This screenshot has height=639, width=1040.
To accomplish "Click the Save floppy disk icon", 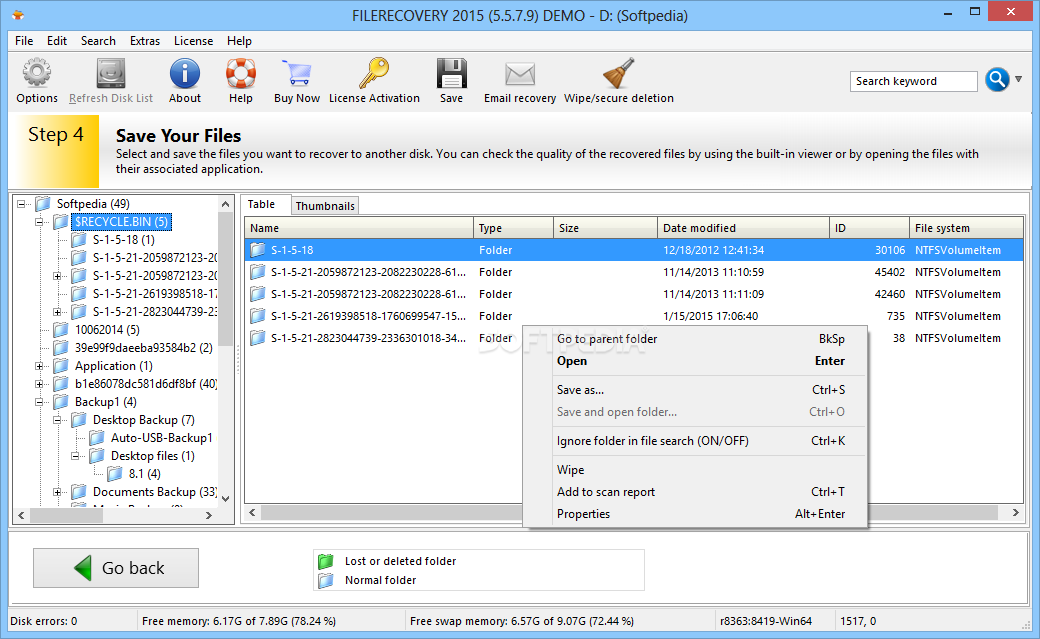I will [x=451, y=73].
